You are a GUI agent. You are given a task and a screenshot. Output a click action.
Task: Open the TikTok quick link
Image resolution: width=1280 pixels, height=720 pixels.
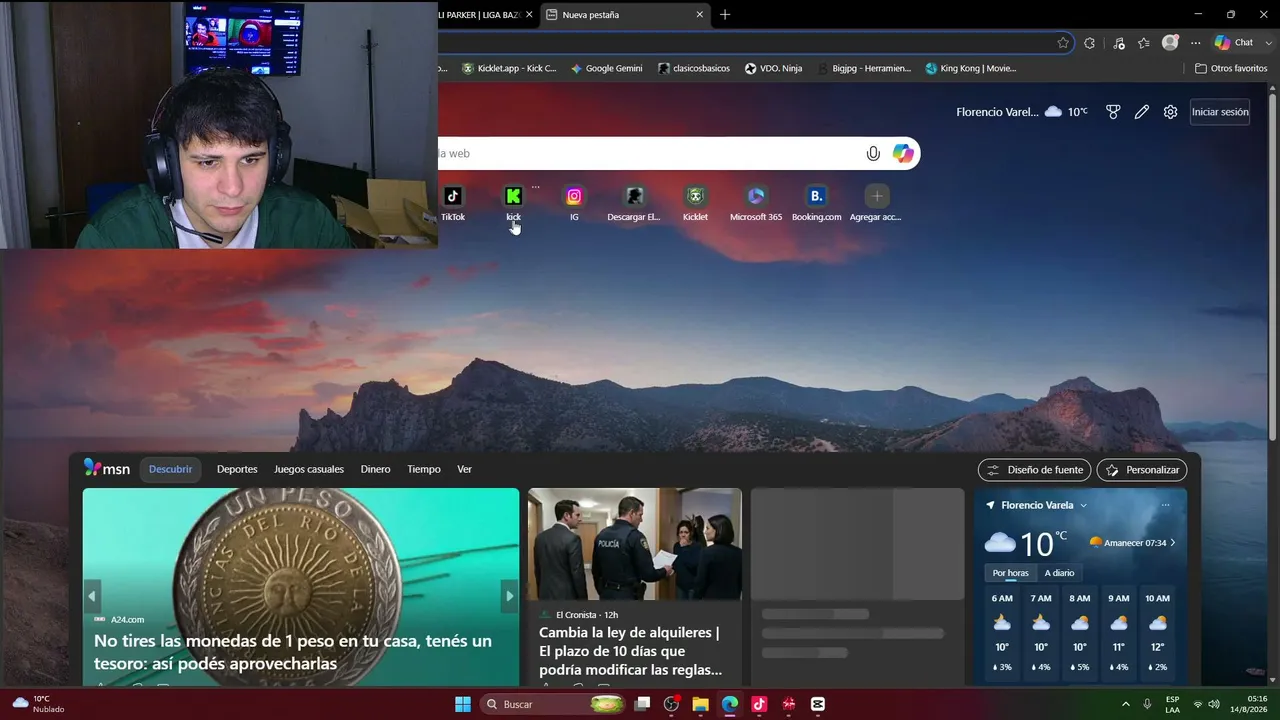tap(453, 203)
